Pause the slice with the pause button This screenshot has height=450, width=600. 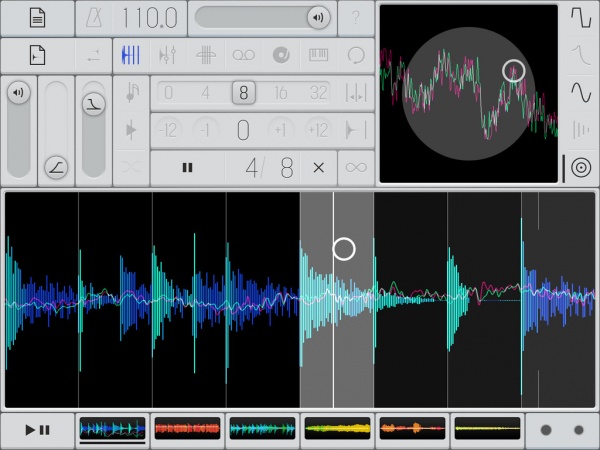[x=188, y=168]
